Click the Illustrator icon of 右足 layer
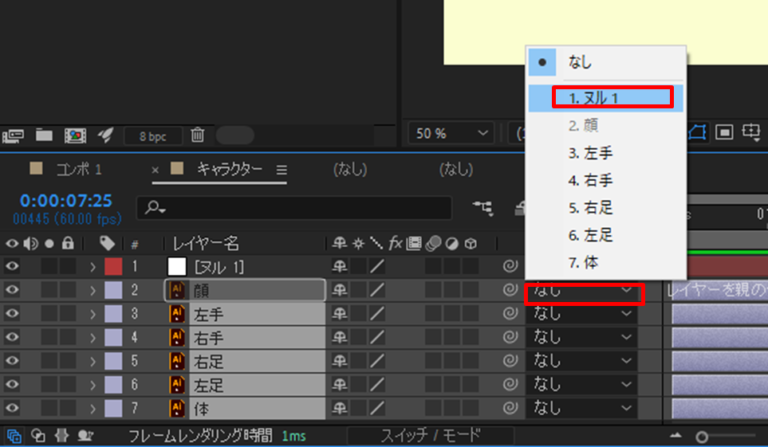Screen dimensions: 768x447 178,360
